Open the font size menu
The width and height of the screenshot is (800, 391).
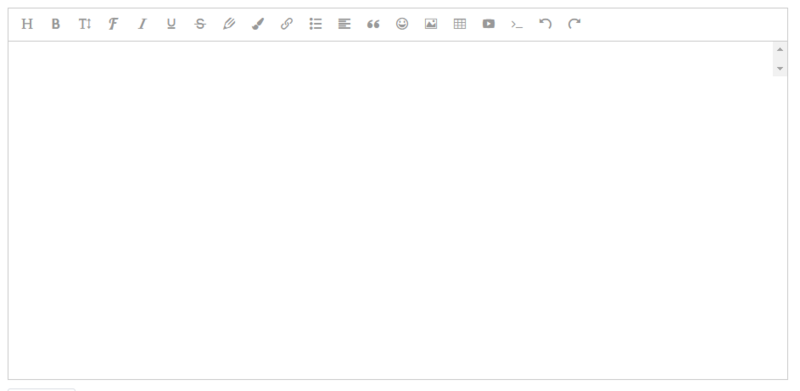(85, 24)
